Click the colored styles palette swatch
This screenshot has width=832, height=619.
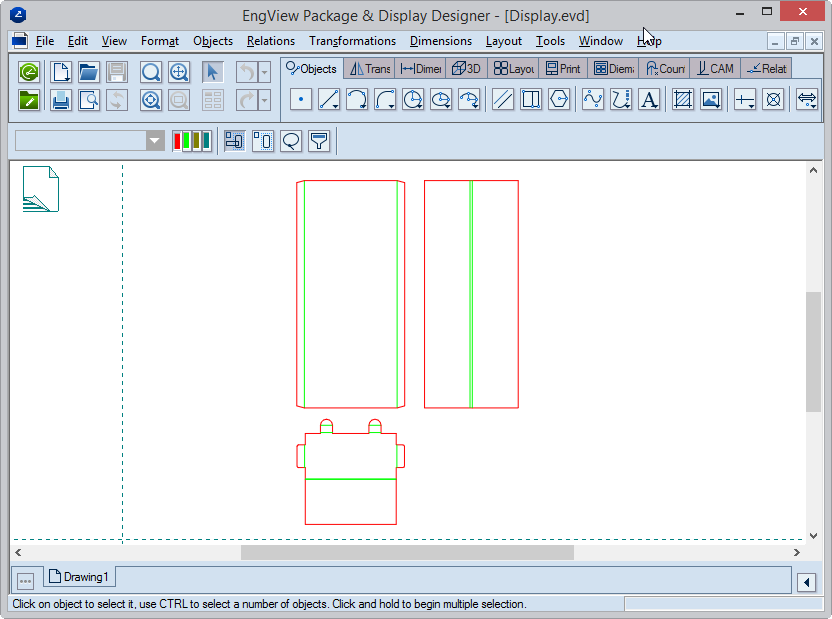tap(191, 141)
